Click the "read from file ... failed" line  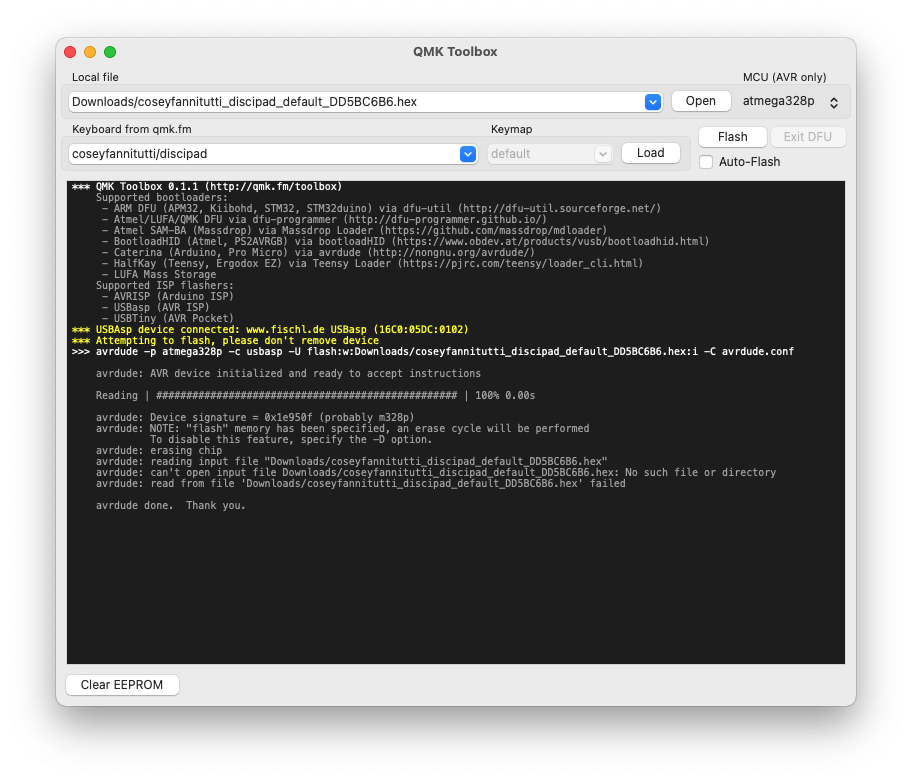(361, 483)
